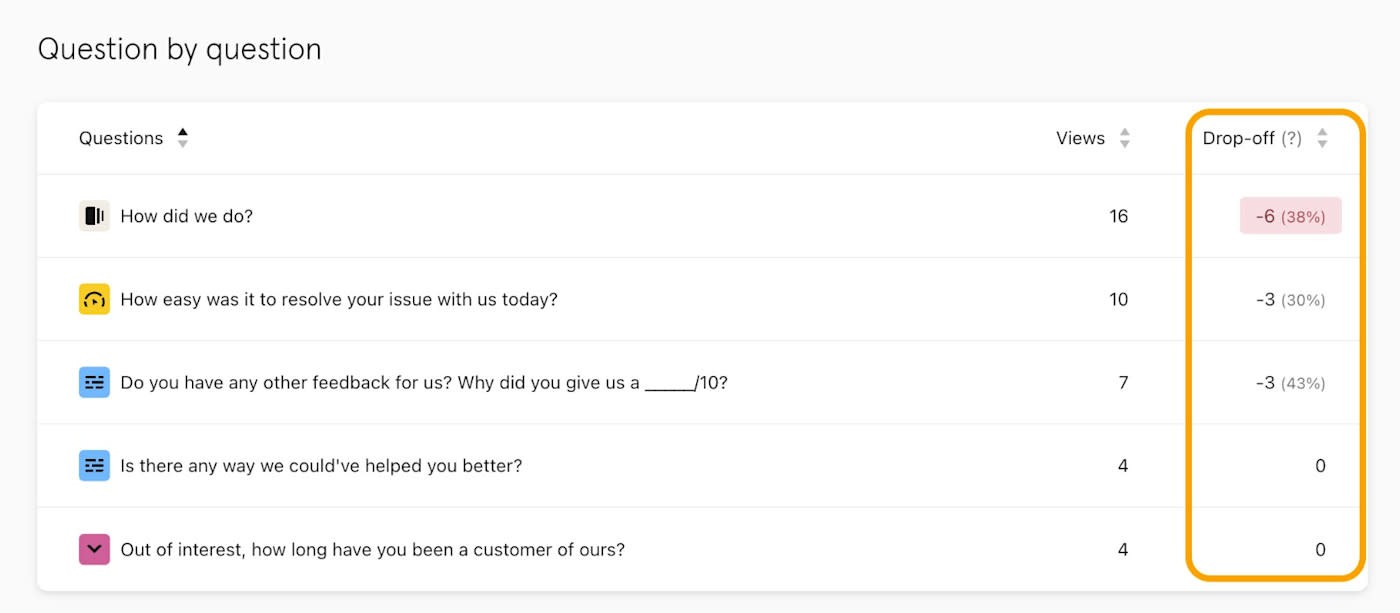Click the opinion scale icon beside 'How did we do?'
The width and height of the screenshot is (1400, 613).
point(94,216)
